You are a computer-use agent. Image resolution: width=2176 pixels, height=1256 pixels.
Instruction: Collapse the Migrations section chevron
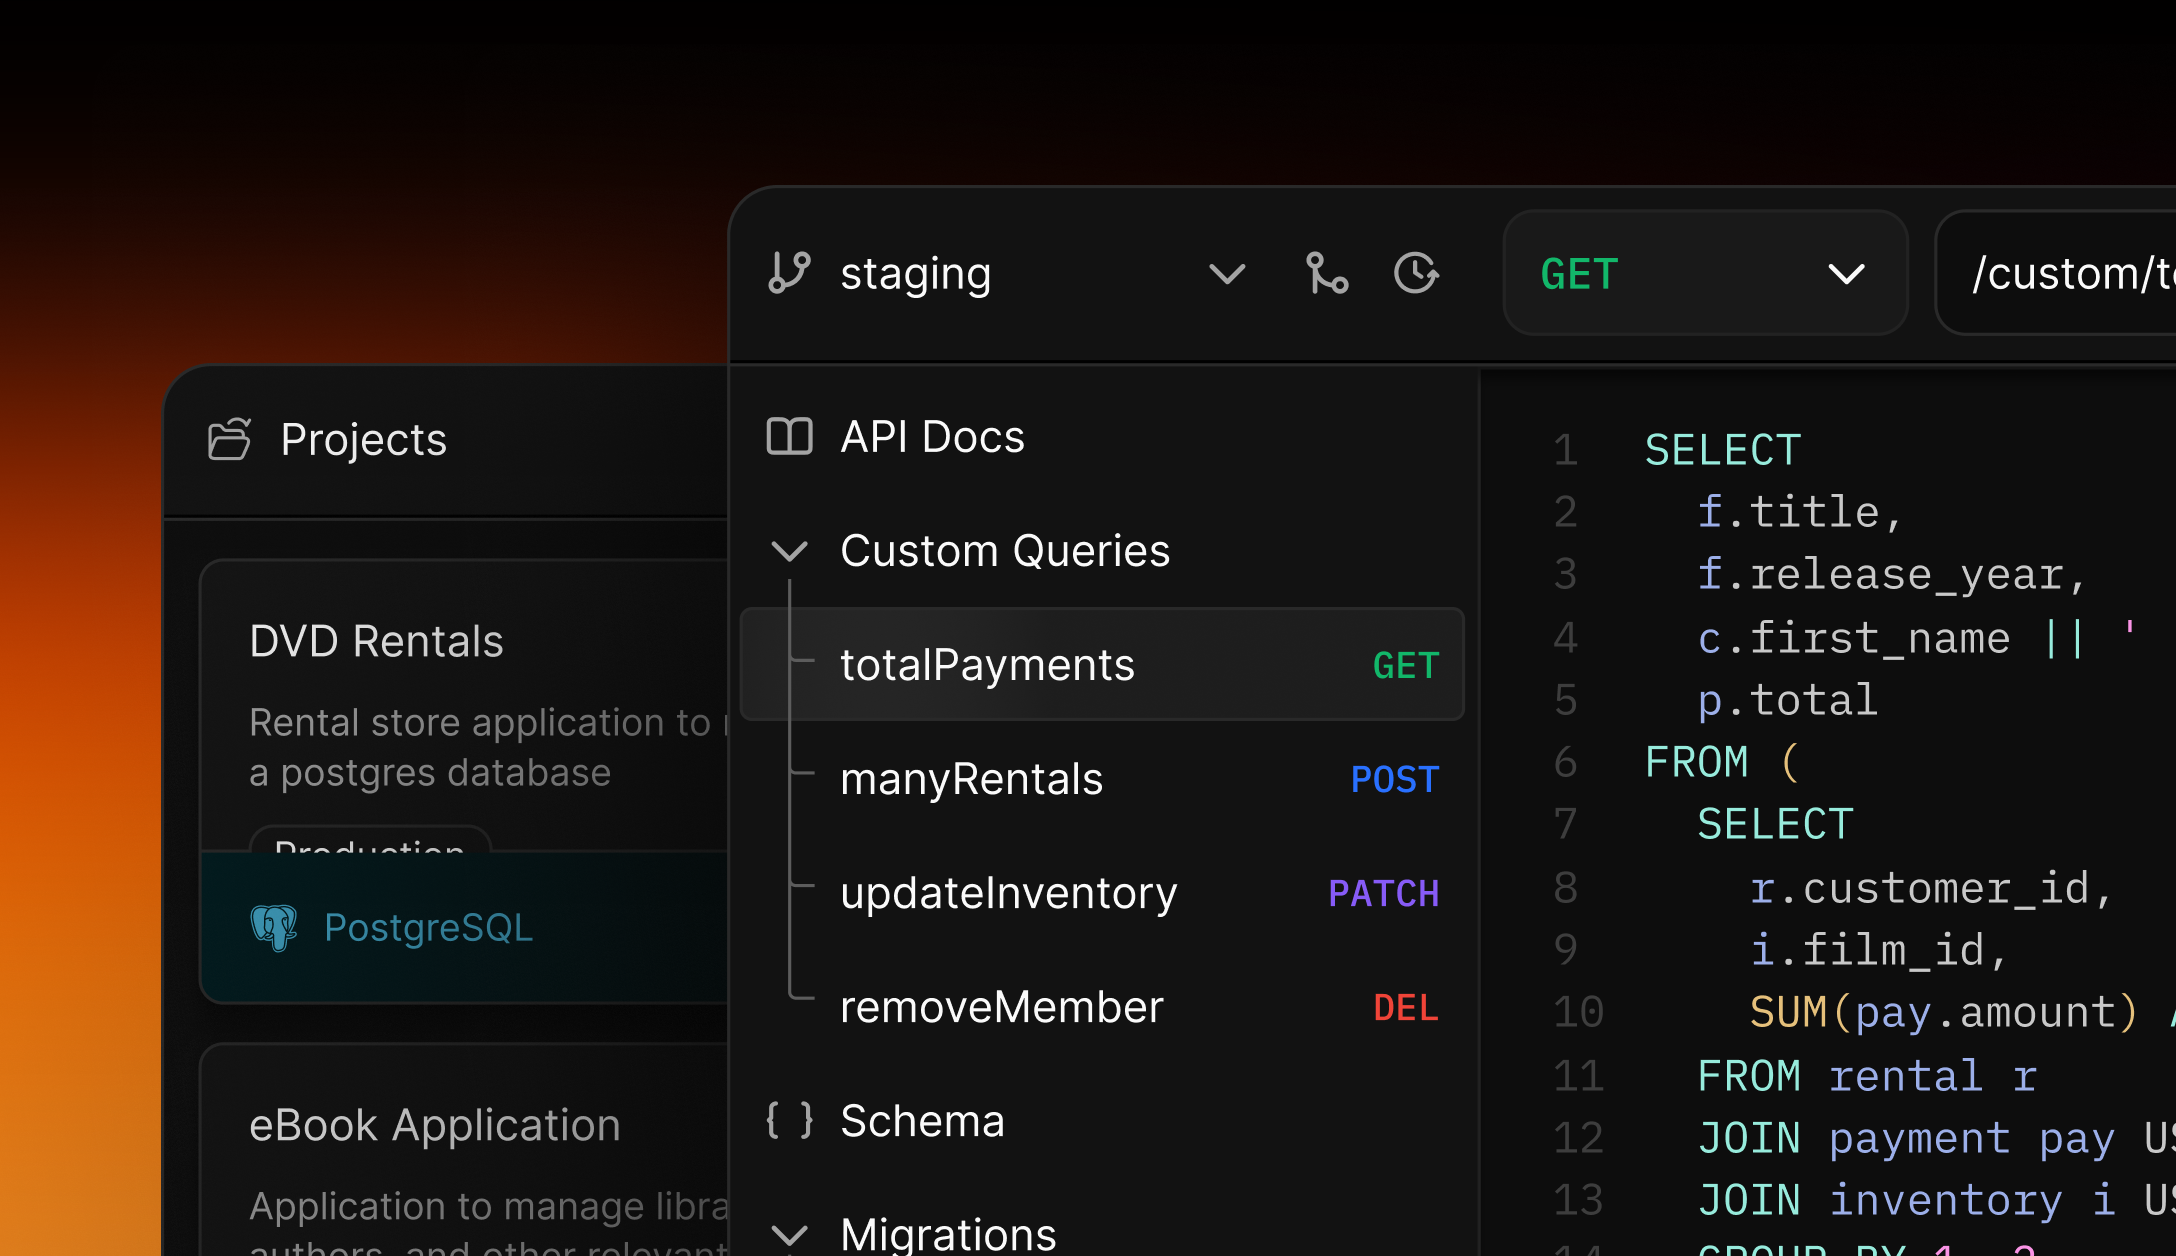pyautogui.click(x=790, y=1234)
